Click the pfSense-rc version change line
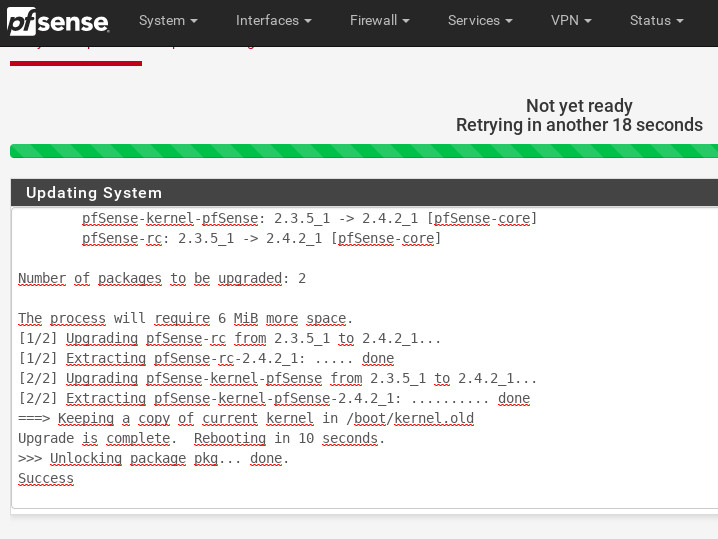 pyautogui.click(x=261, y=239)
